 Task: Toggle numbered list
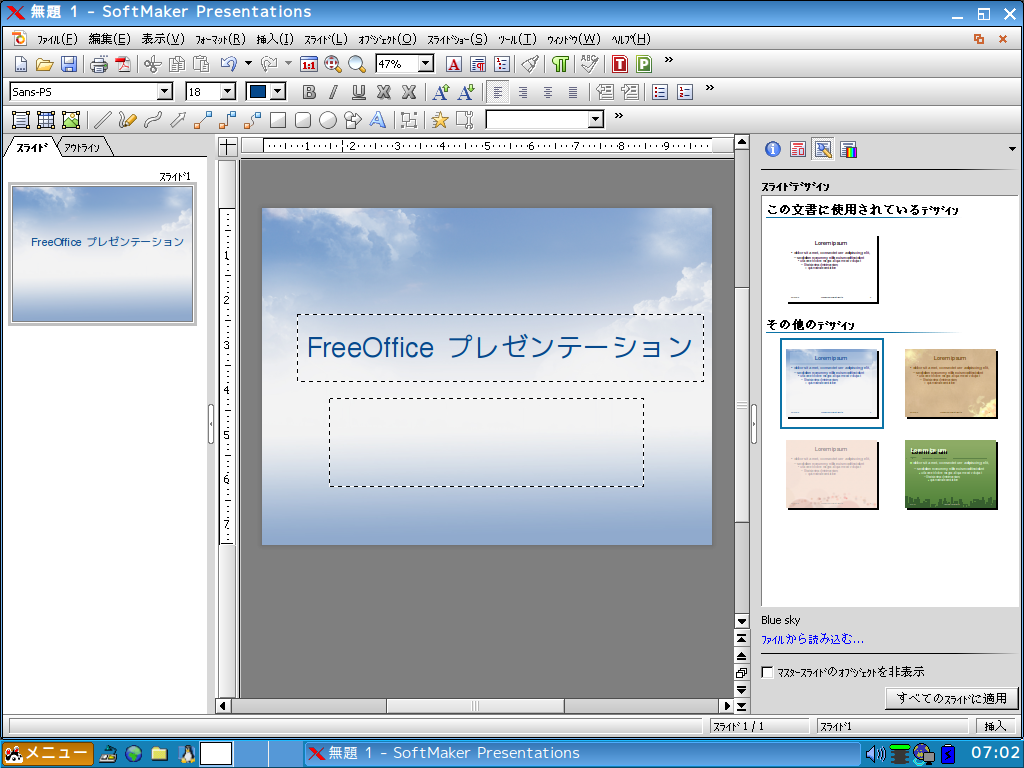point(685,92)
